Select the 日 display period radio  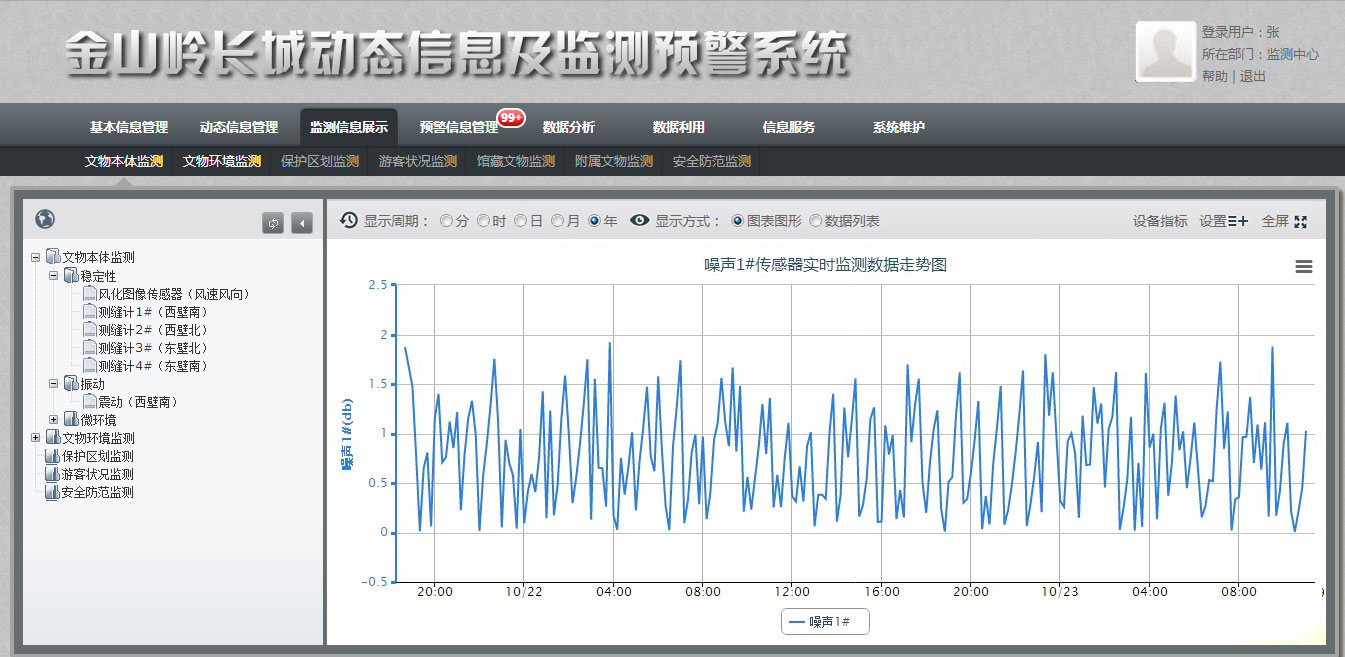(x=521, y=221)
